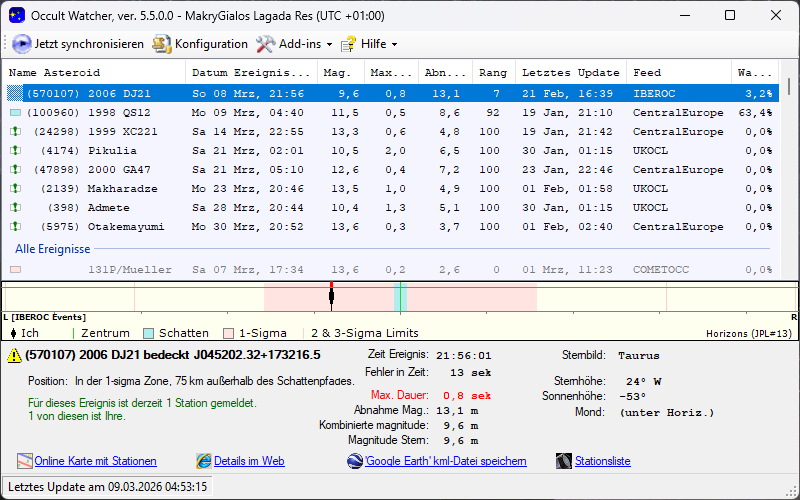Expand the Add-ins dropdown arrow
The height and width of the screenshot is (500, 800).
tap(330, 45)
